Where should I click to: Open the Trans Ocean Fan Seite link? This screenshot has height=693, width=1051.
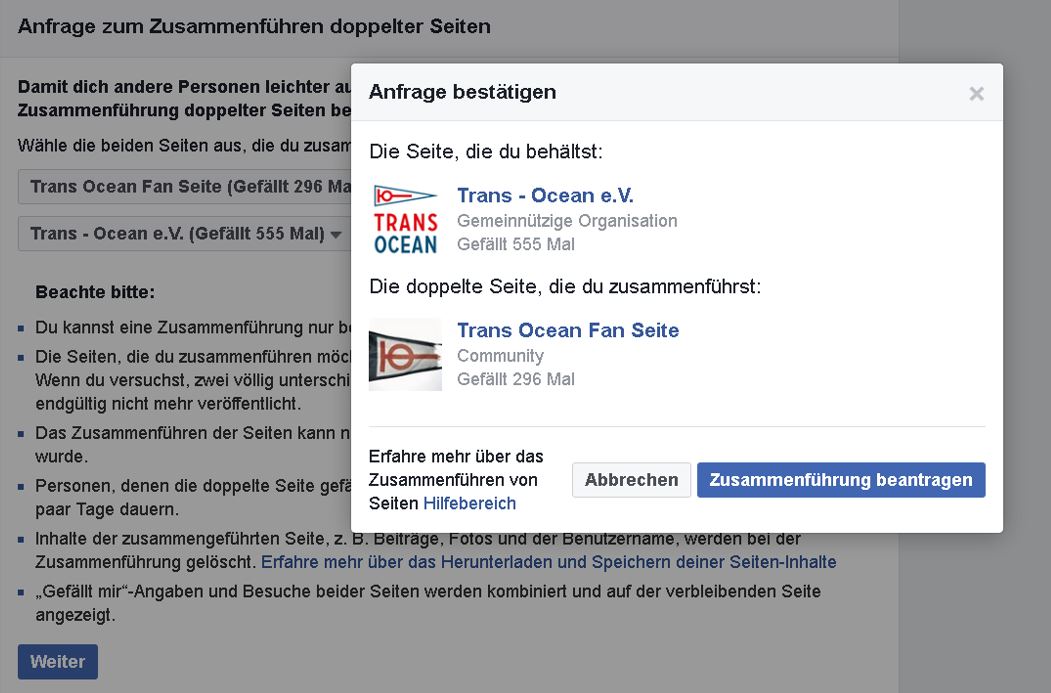568,330
